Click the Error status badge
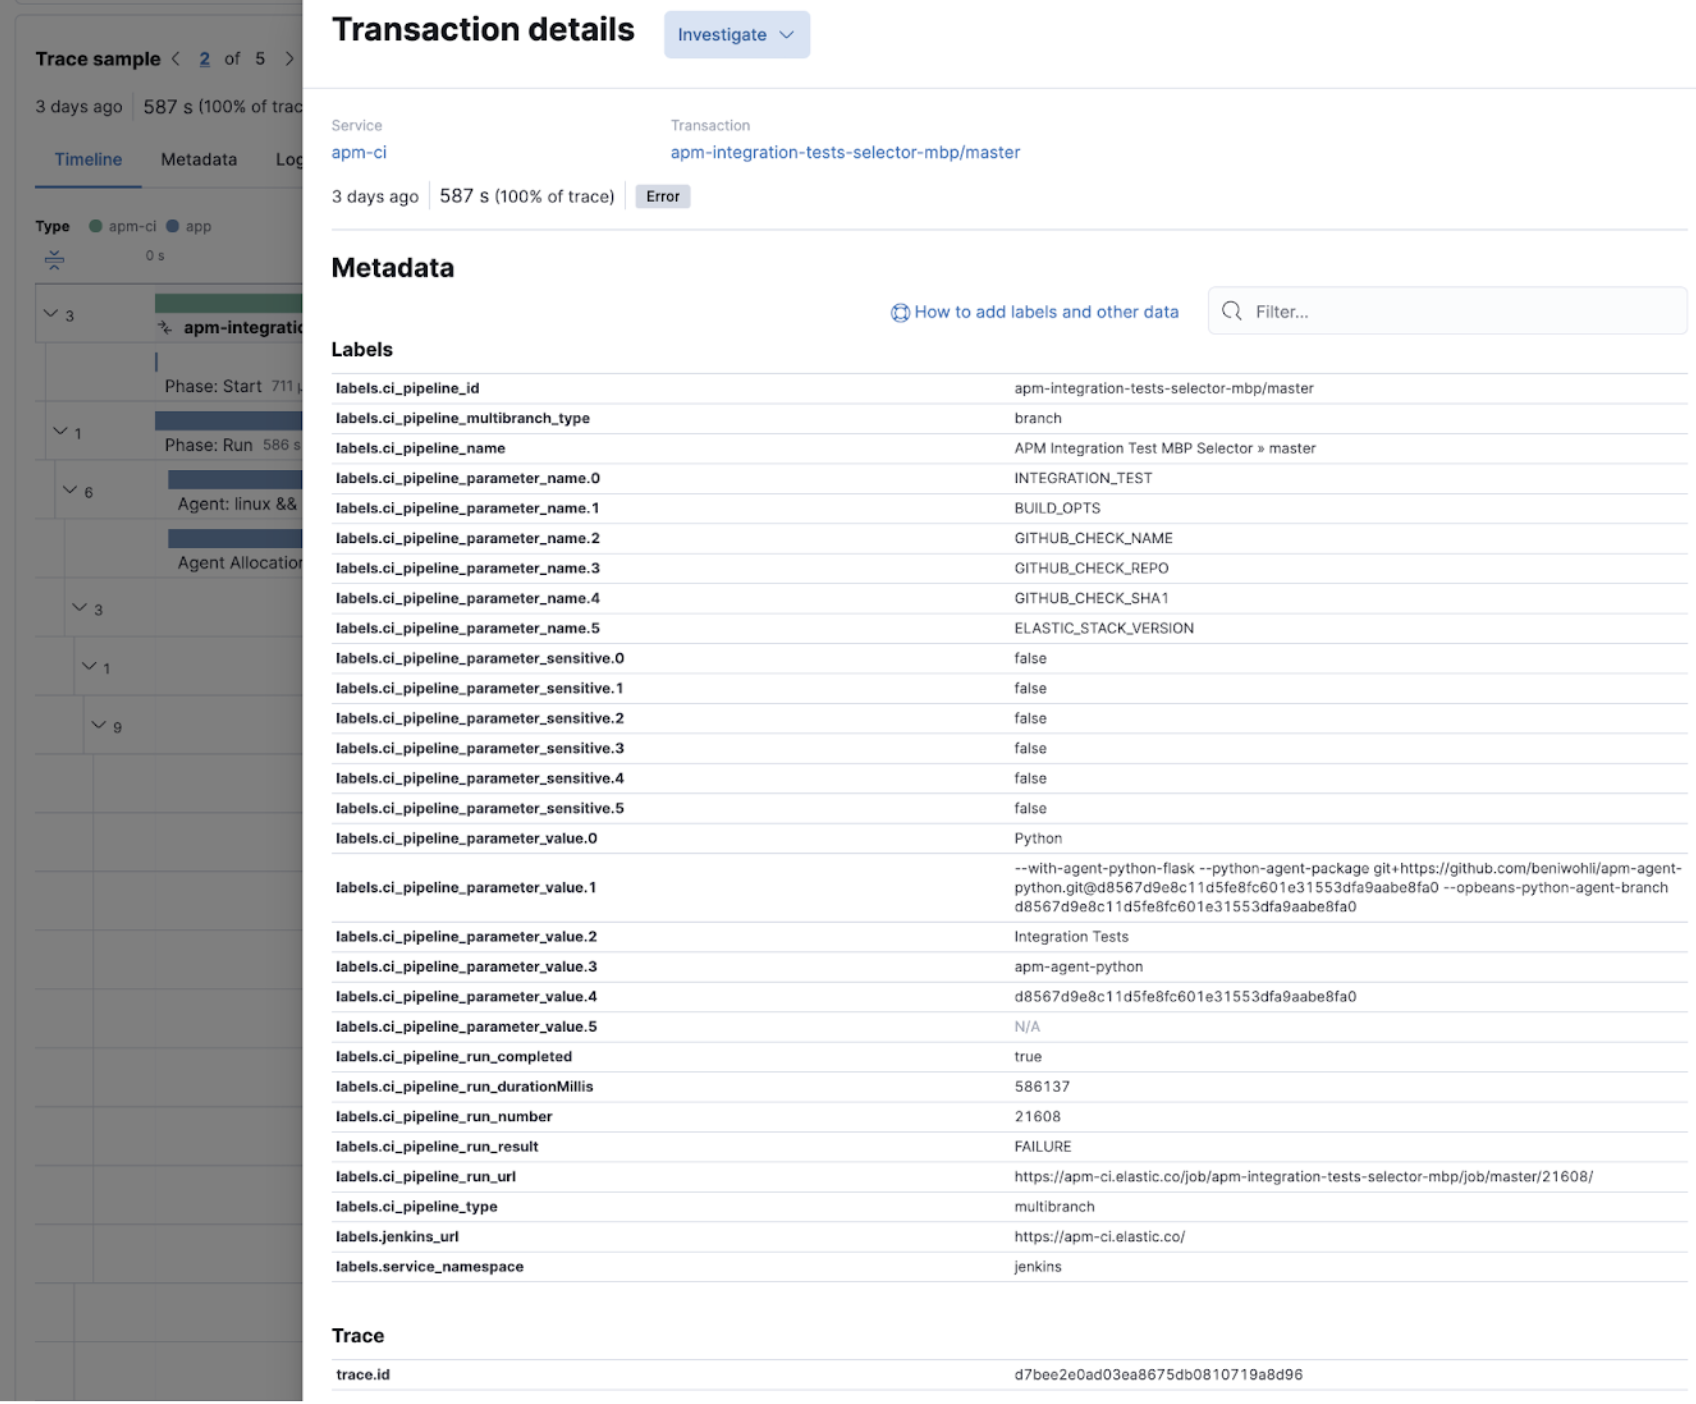 point(661,196)
